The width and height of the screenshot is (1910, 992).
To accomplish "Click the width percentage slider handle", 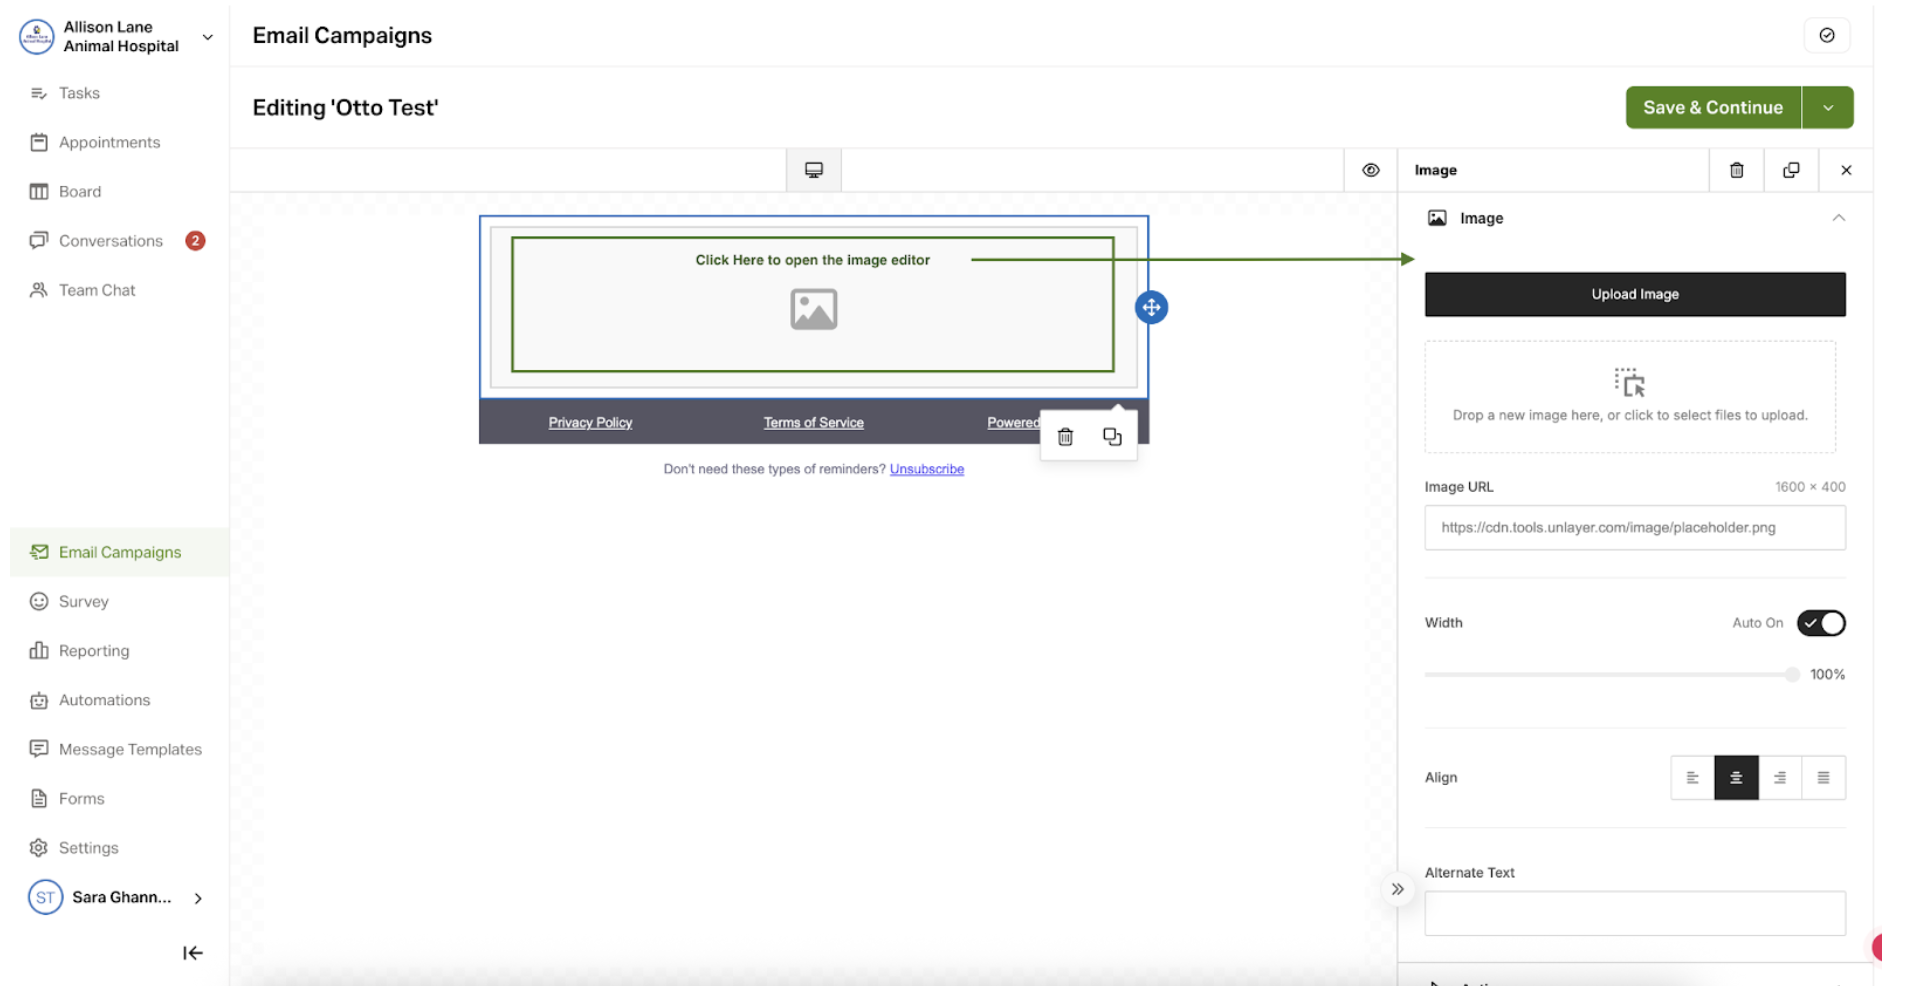I will pyautogui.click(x=1791, y=675).
